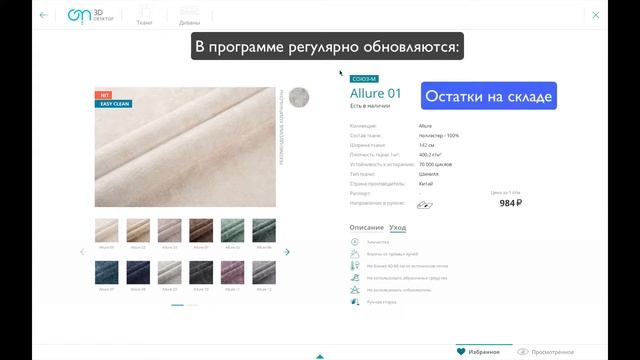The width and height of the screenshot is (640, 360).
Task: Open the Избранное favorites tab
Action: (x=484, y=351)
